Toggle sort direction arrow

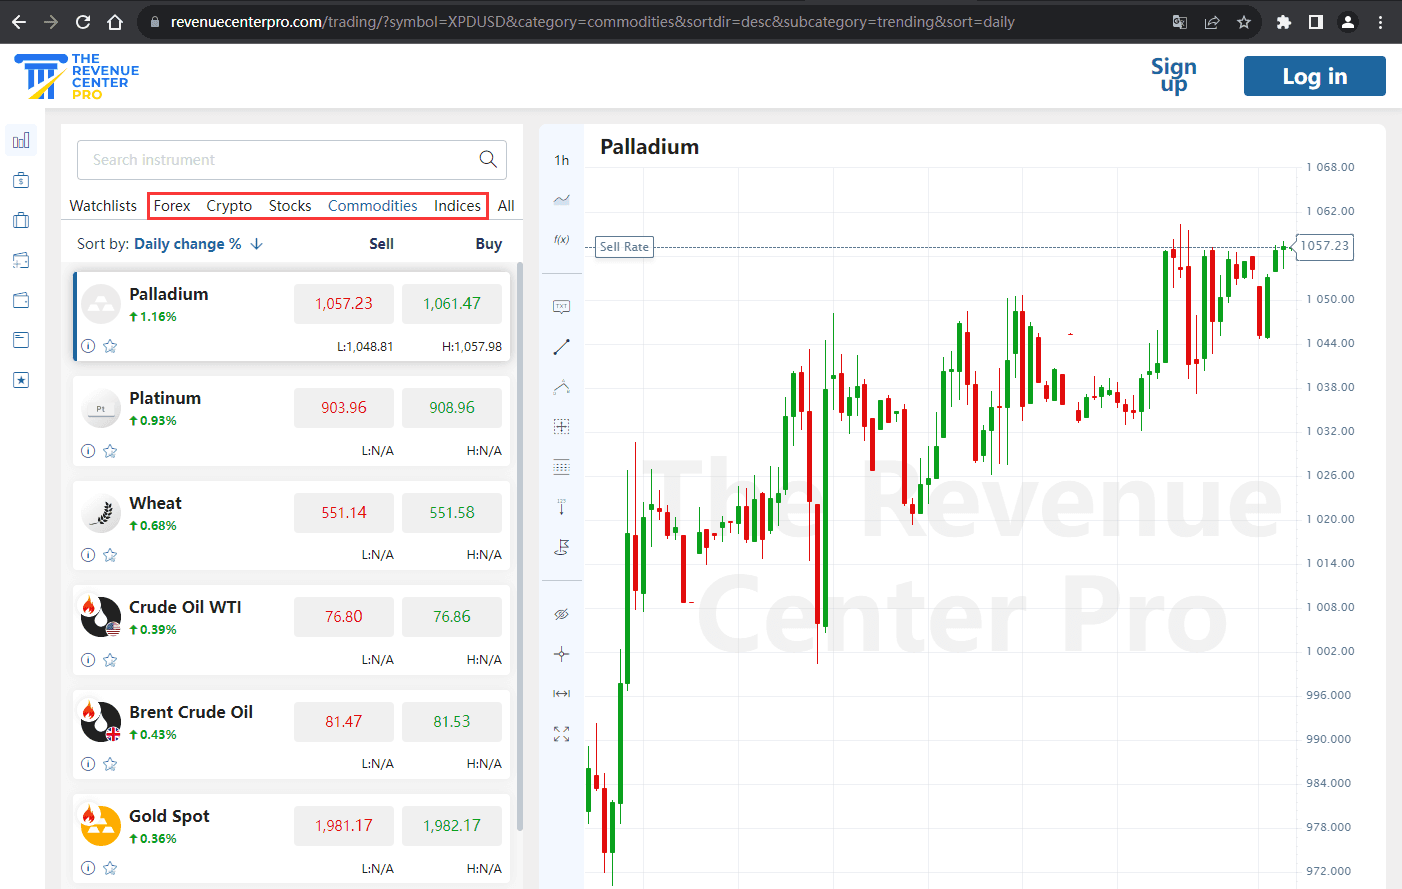coord(257,244)
